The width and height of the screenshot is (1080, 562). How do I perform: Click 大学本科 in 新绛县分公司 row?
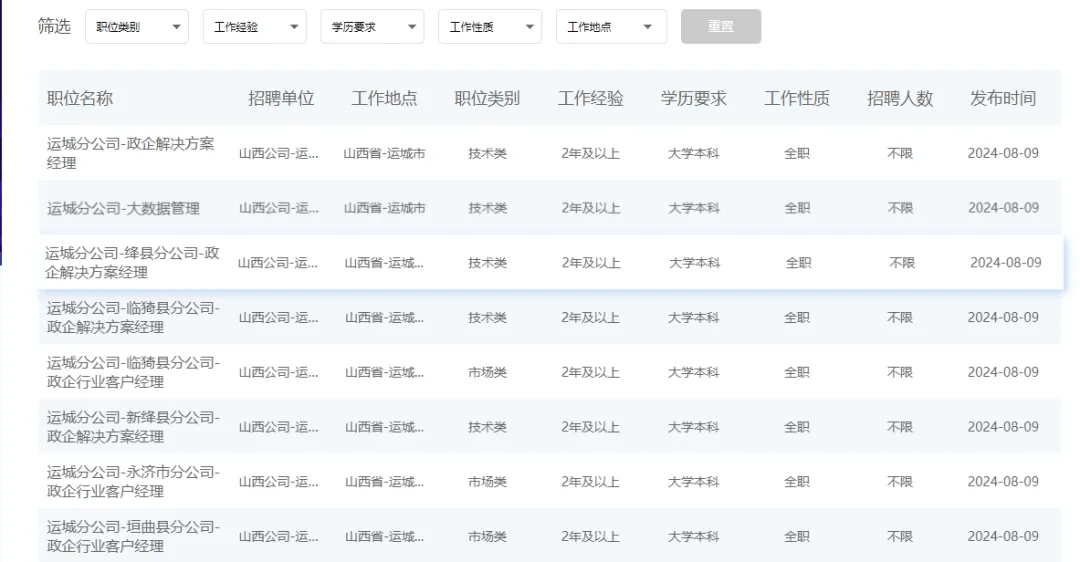click(694, 427)
